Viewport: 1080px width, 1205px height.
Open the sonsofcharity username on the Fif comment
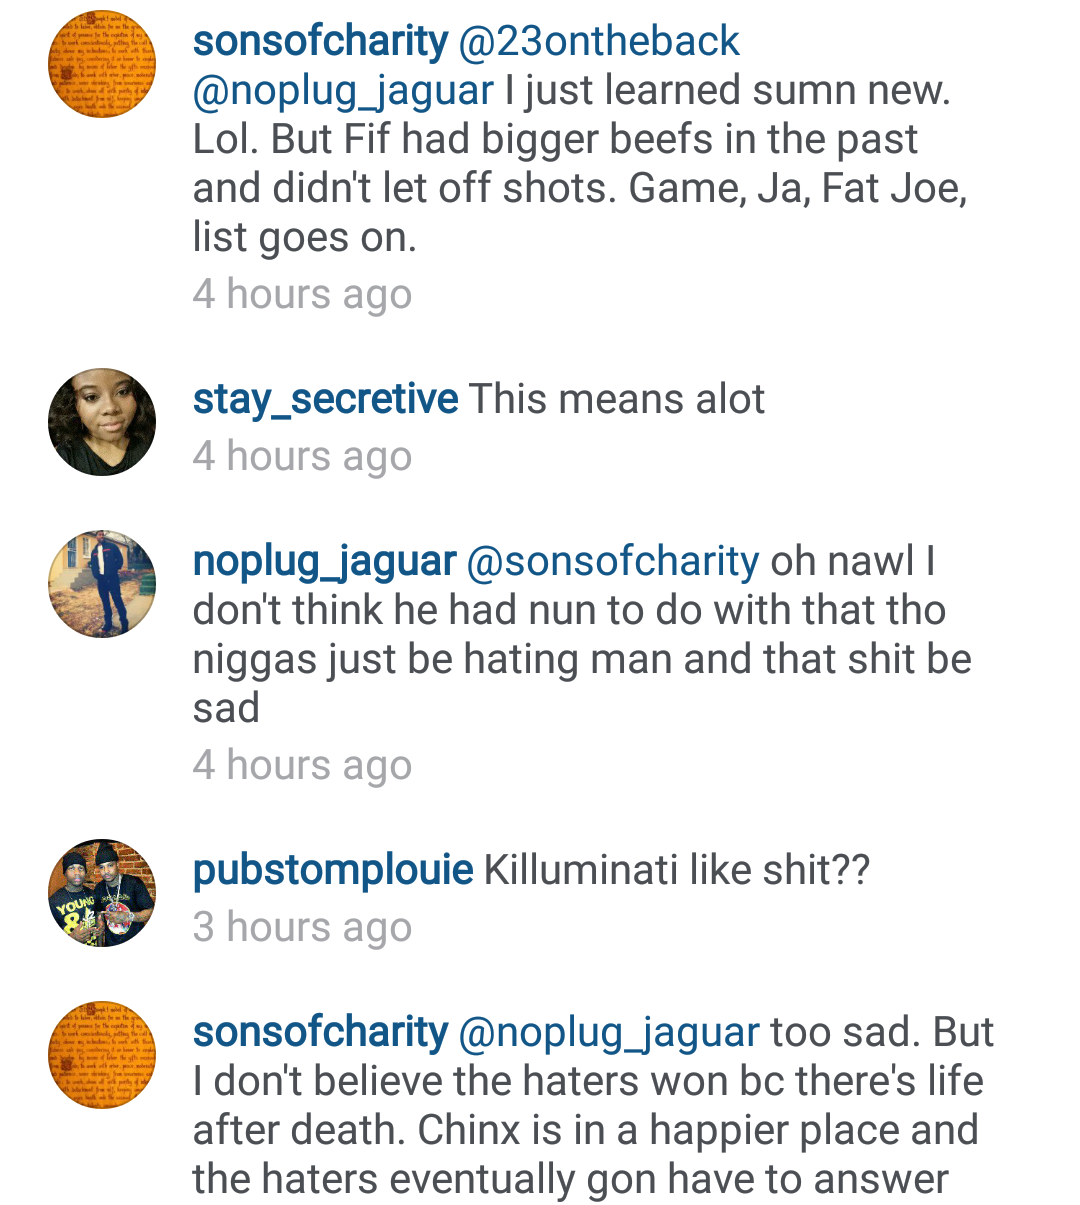click(x=320, y=42)
